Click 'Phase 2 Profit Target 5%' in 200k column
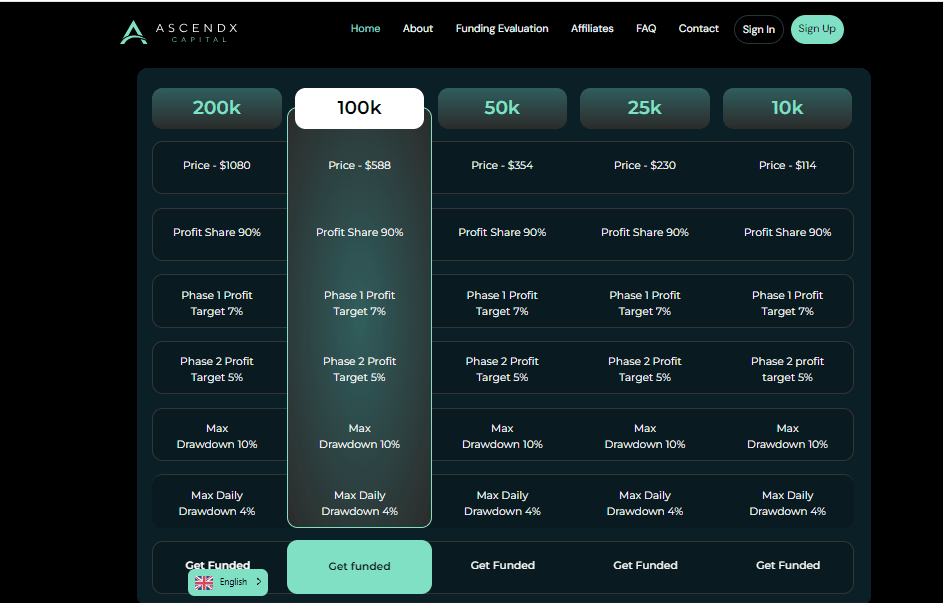 click(217, 369)
